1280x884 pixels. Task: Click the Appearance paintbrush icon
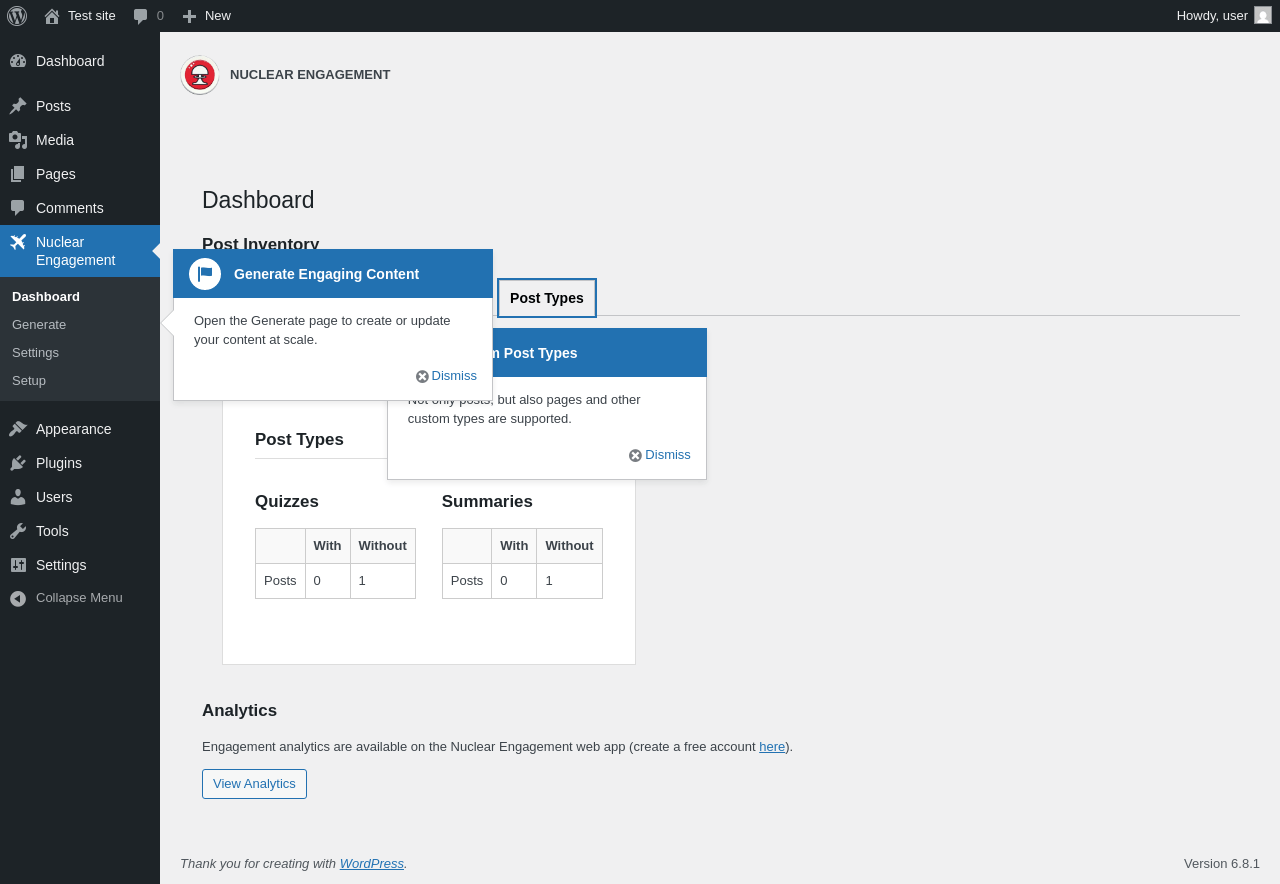18,429
